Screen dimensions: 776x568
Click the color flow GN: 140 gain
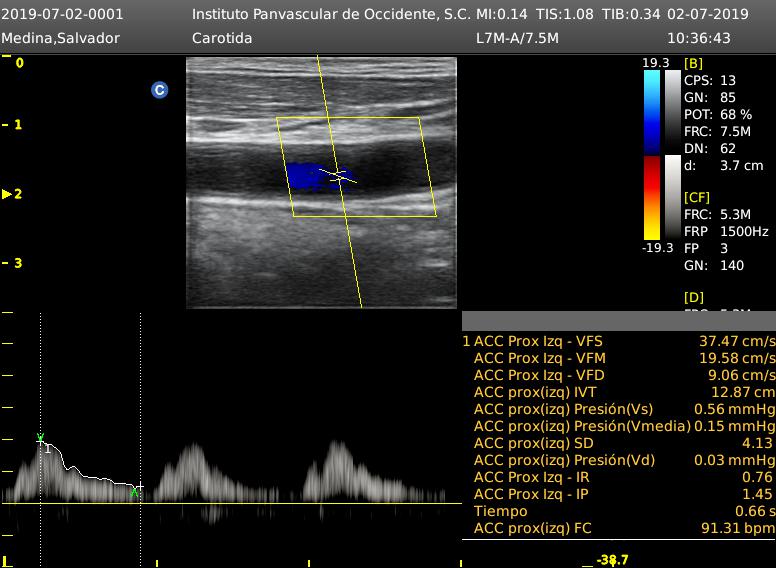(714, 265)
